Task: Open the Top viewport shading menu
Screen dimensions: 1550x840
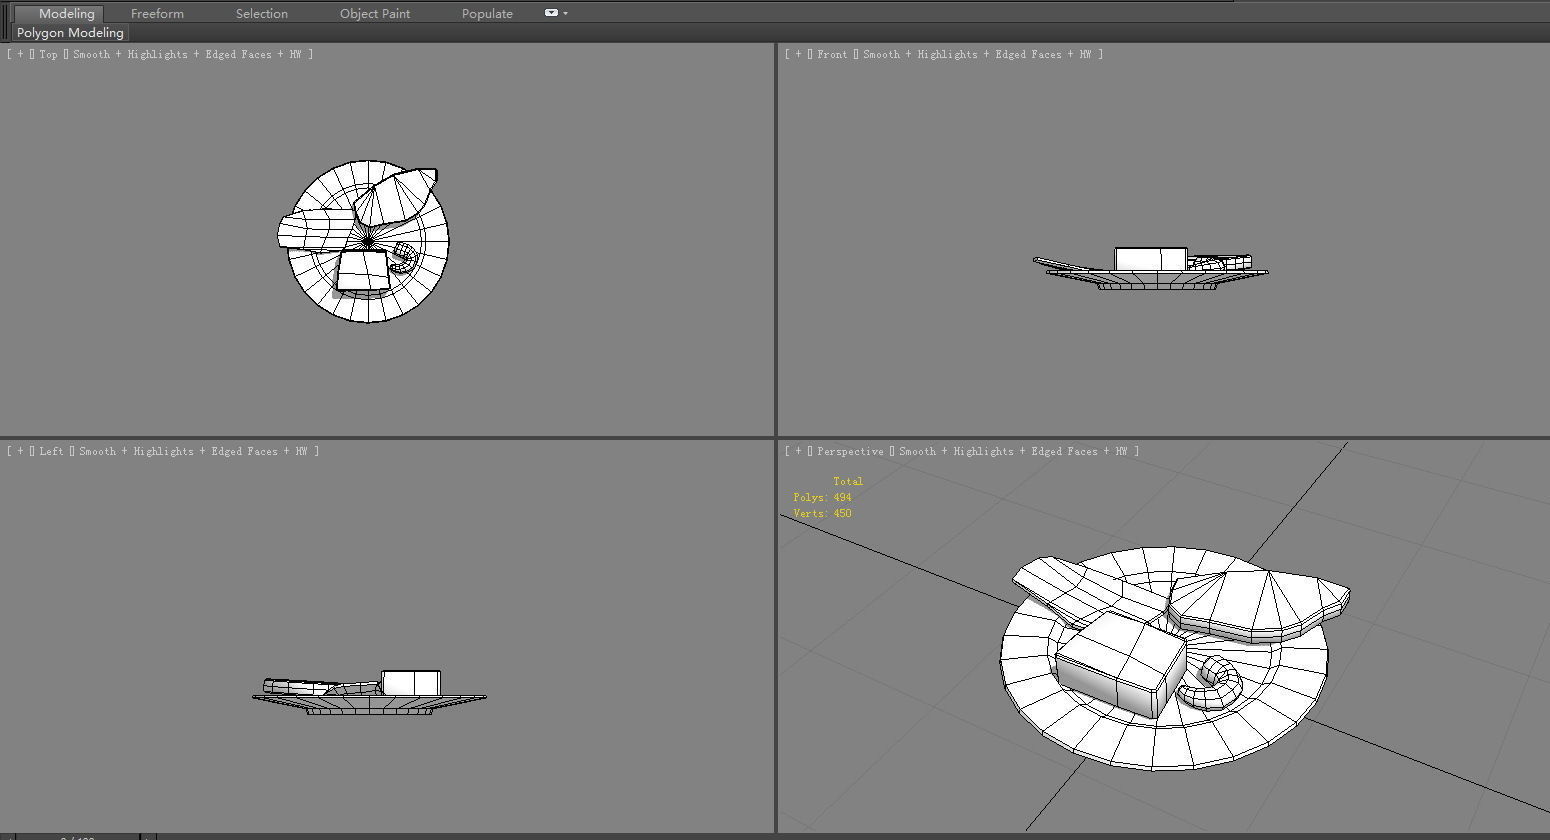Action: click(x=187, y=55)
